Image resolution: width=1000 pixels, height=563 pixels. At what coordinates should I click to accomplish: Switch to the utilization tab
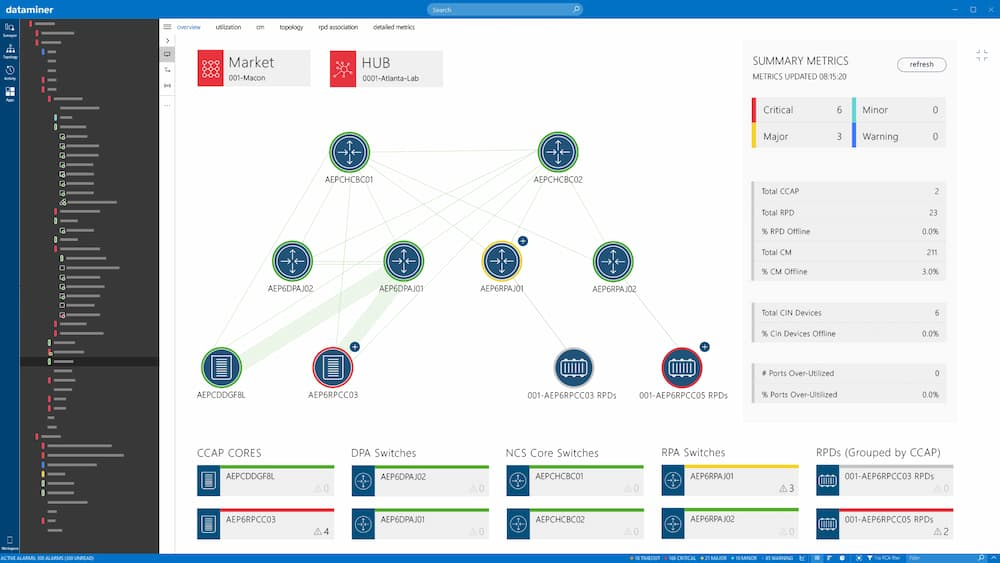pyautogui.click(x=228, y=27)
